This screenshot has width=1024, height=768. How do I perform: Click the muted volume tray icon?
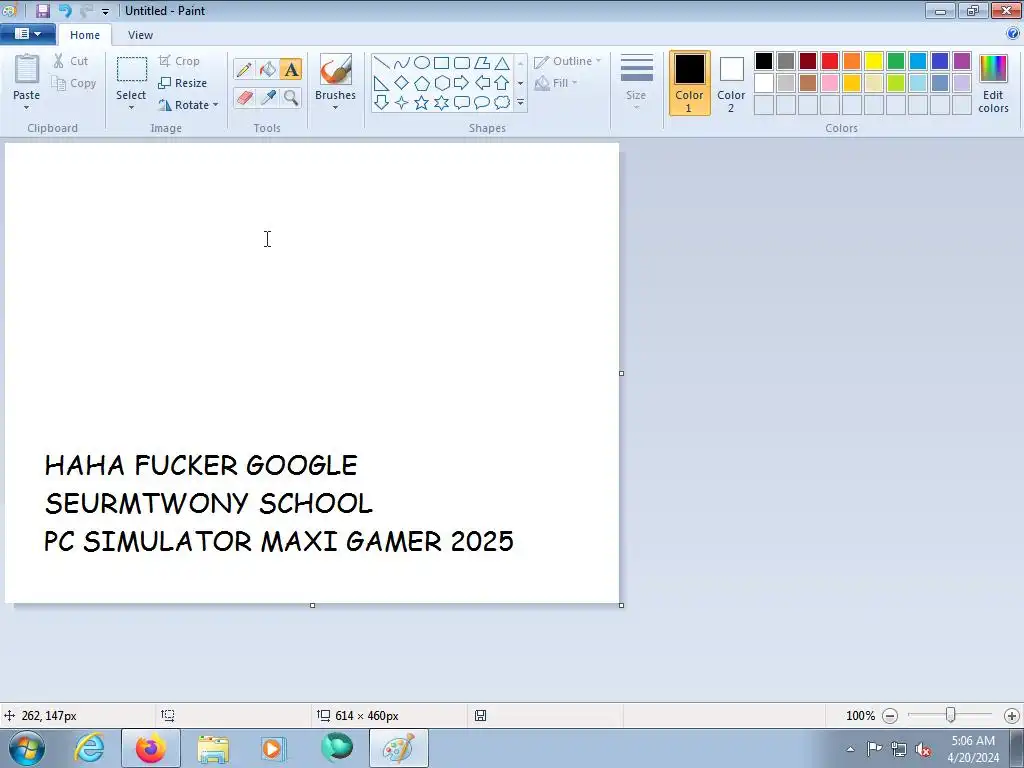(923, 750)
